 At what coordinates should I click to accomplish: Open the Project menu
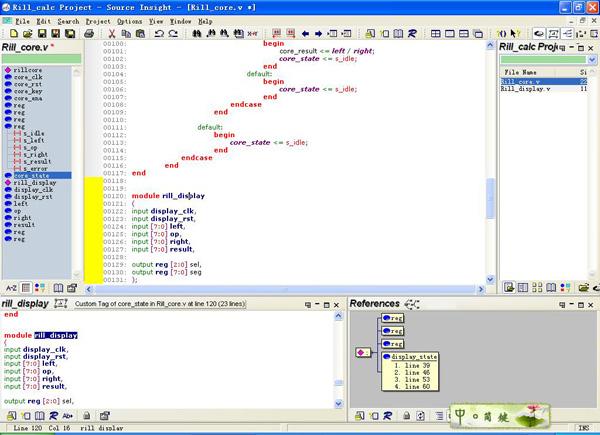[98, 20]
